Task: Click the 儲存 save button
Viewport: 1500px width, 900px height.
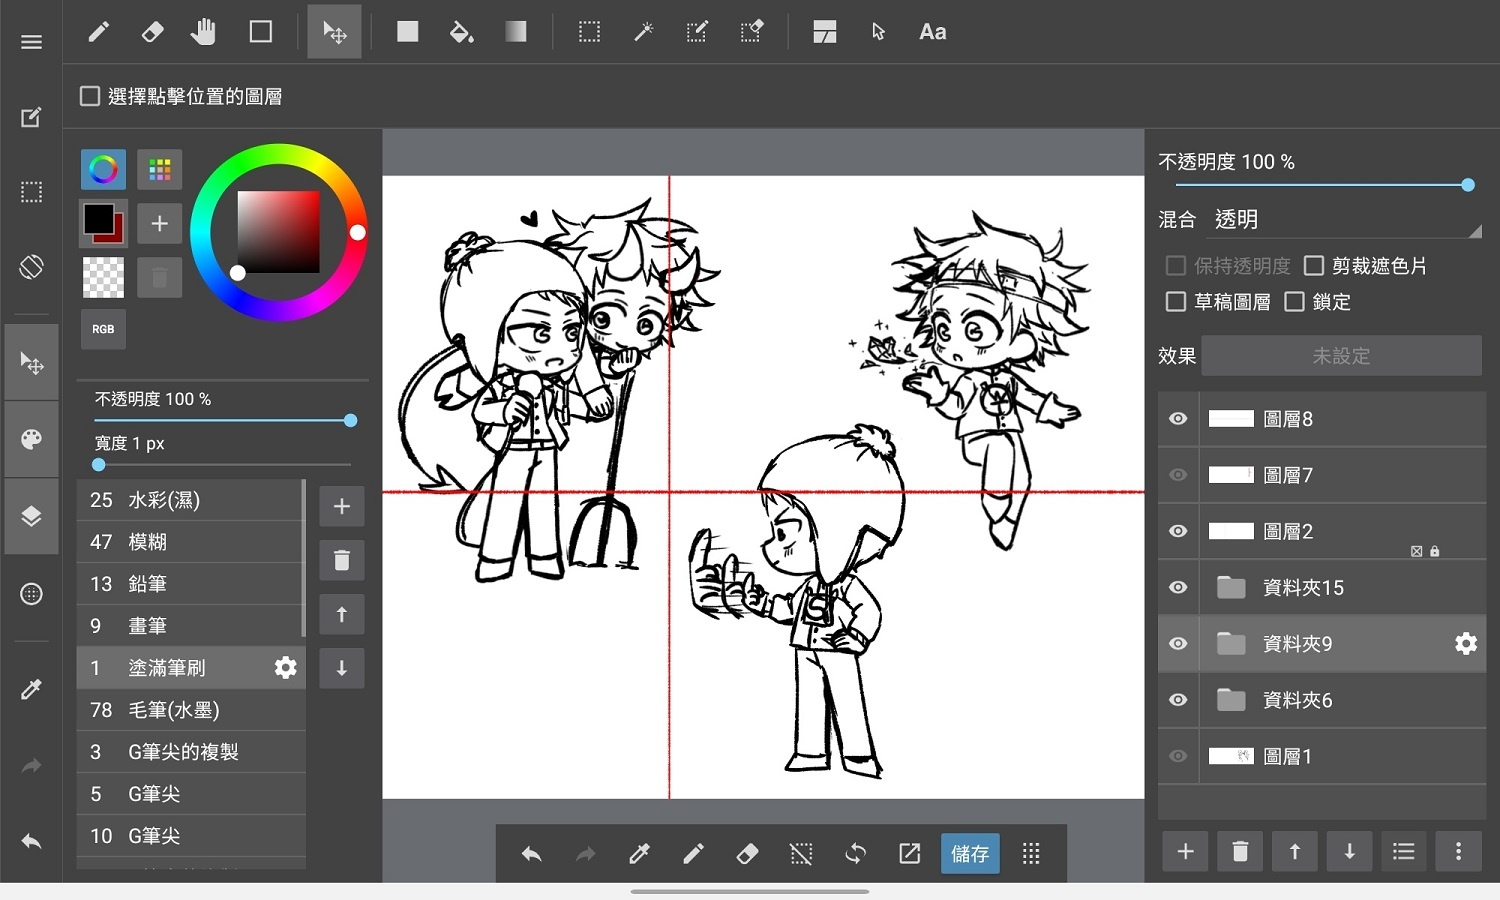Action: click(970, 853)
